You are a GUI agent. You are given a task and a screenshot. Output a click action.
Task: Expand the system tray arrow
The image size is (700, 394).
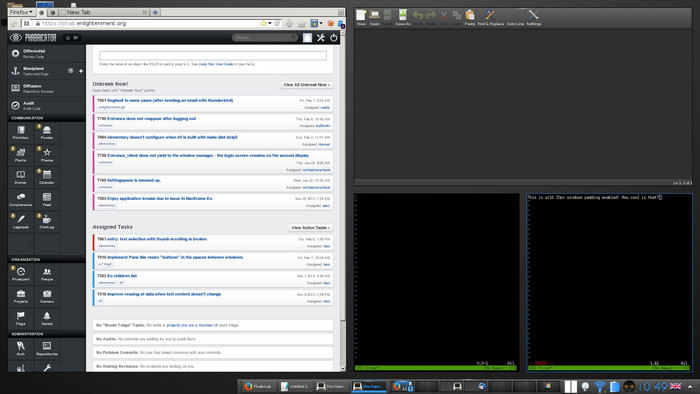pyautogui.click(x=690, y=386)
